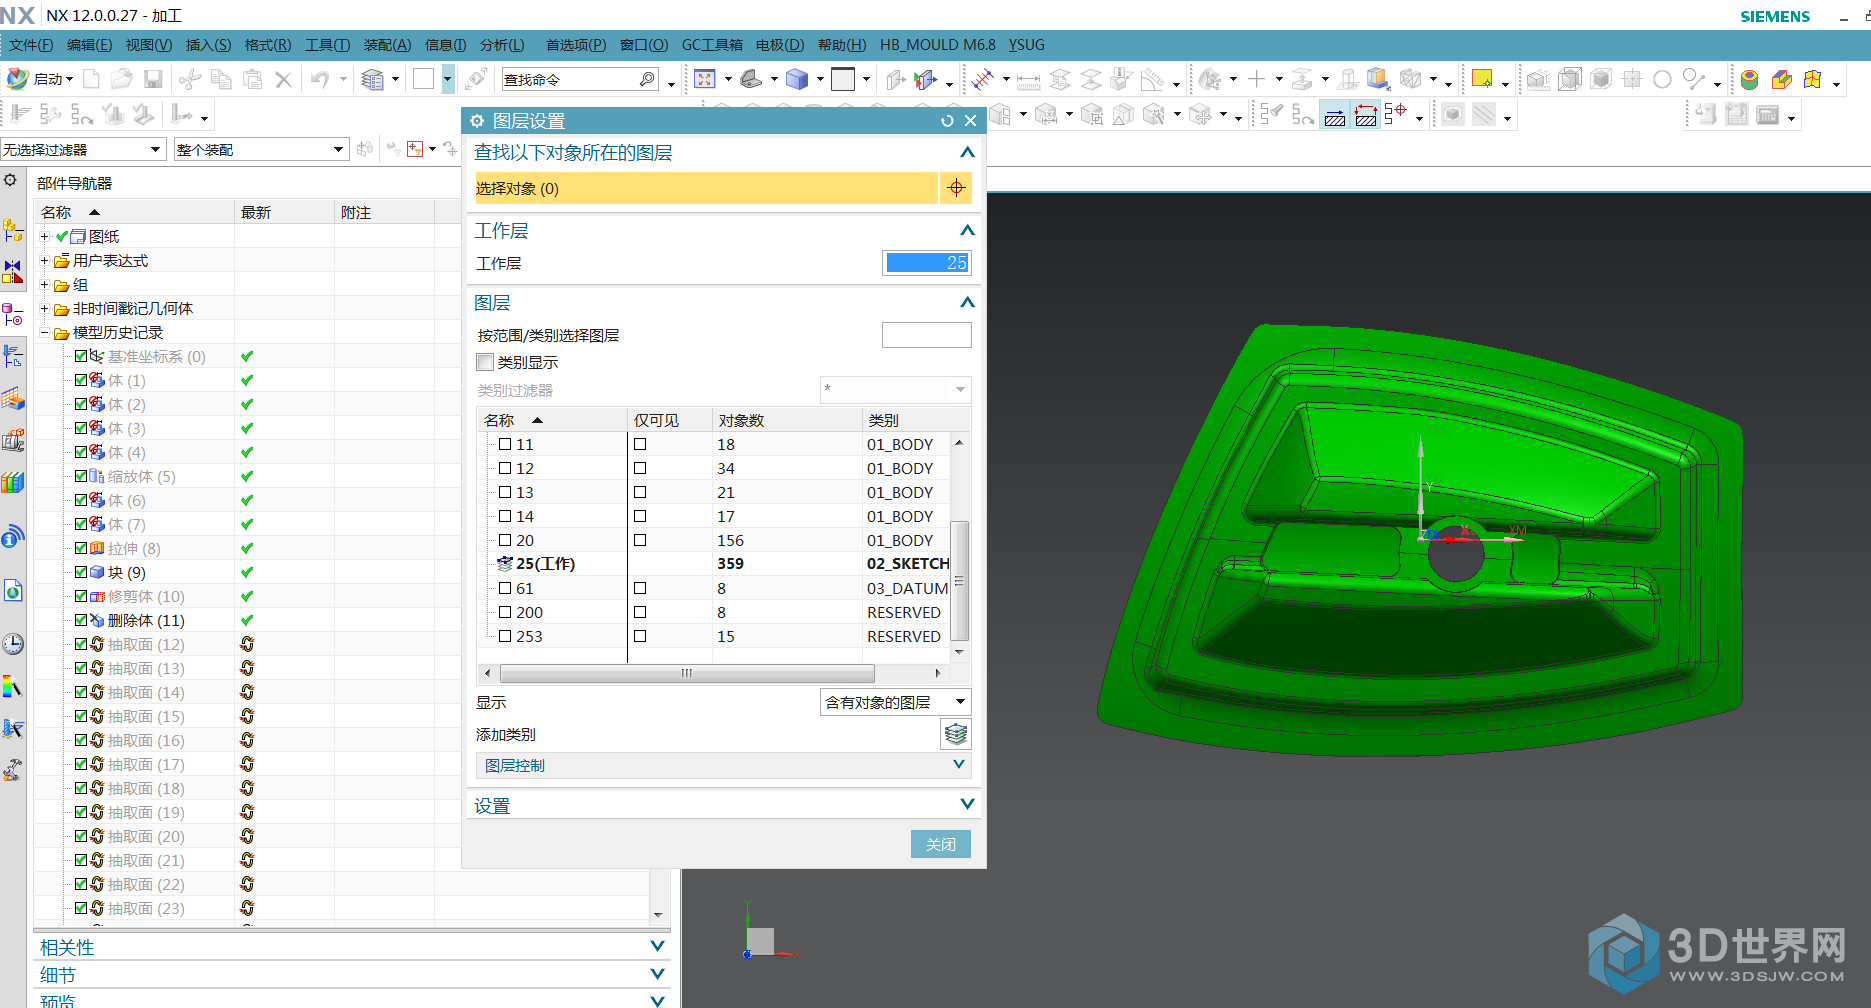Sort layers by 对象数 column header
Viewport: 1871px width, 1008px height.
click(x=786, y=420)
